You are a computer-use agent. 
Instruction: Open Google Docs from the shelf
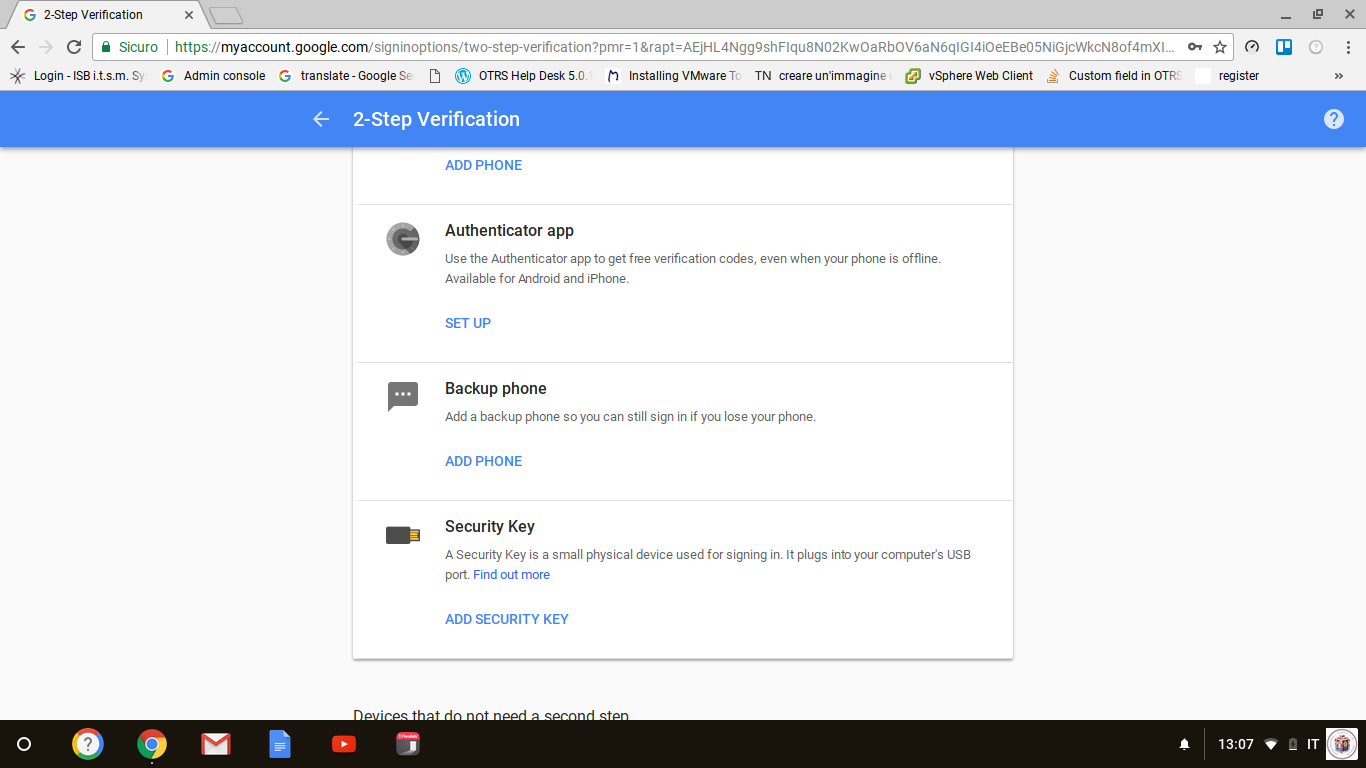pos(280,744)
